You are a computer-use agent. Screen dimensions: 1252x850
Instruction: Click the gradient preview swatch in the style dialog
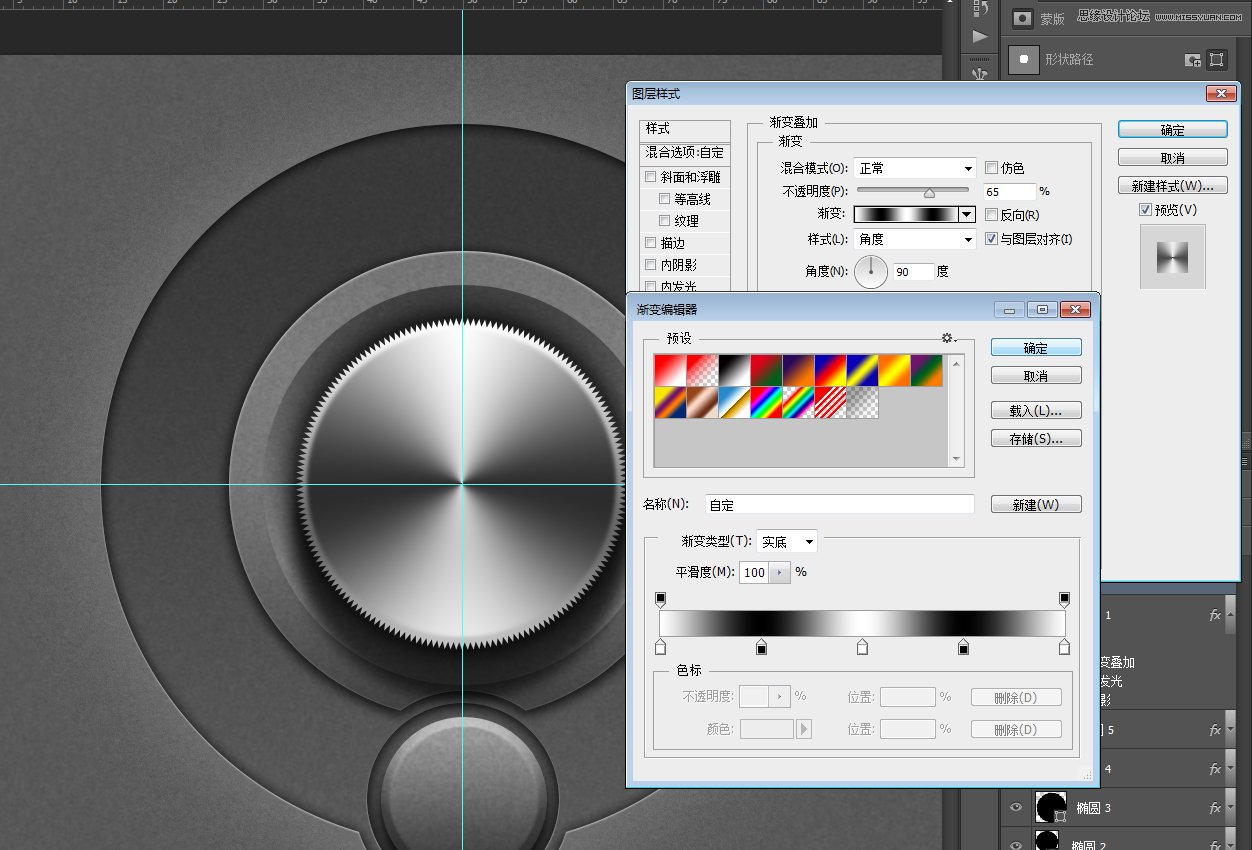(x=908, y=214)
